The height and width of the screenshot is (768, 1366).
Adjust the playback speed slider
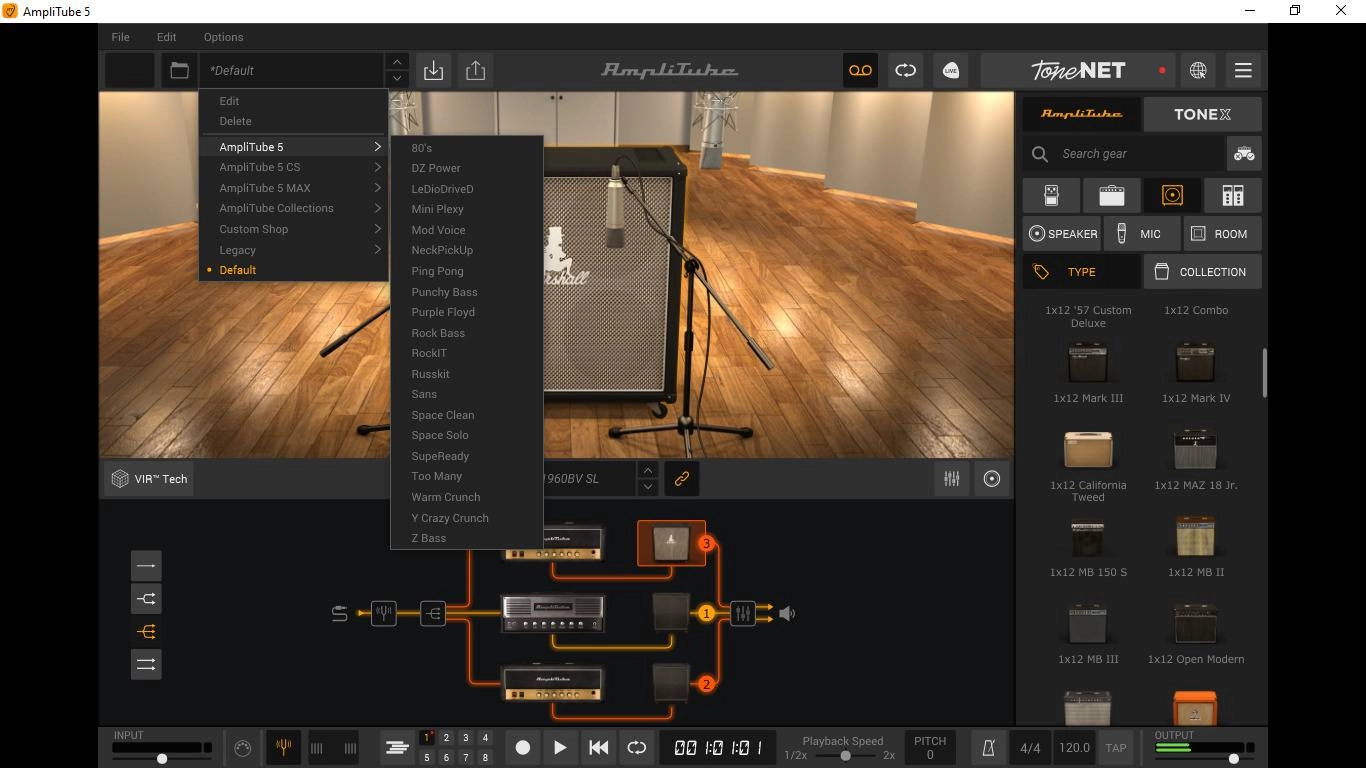[845, 756]
